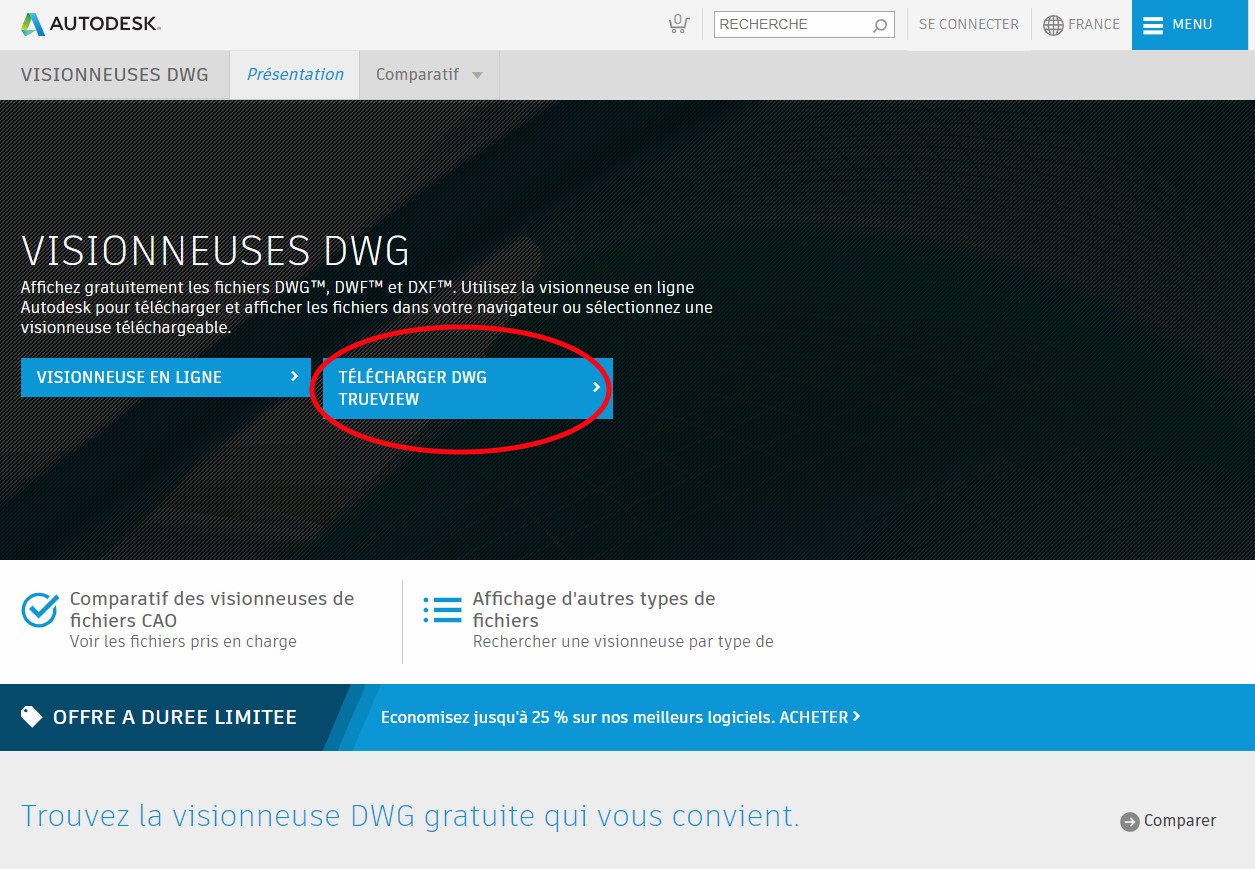Click 'Rechercher une visionneuse par type de' text
The width and height of the screenshot is (1255, 869).
[x=623, y=641]
